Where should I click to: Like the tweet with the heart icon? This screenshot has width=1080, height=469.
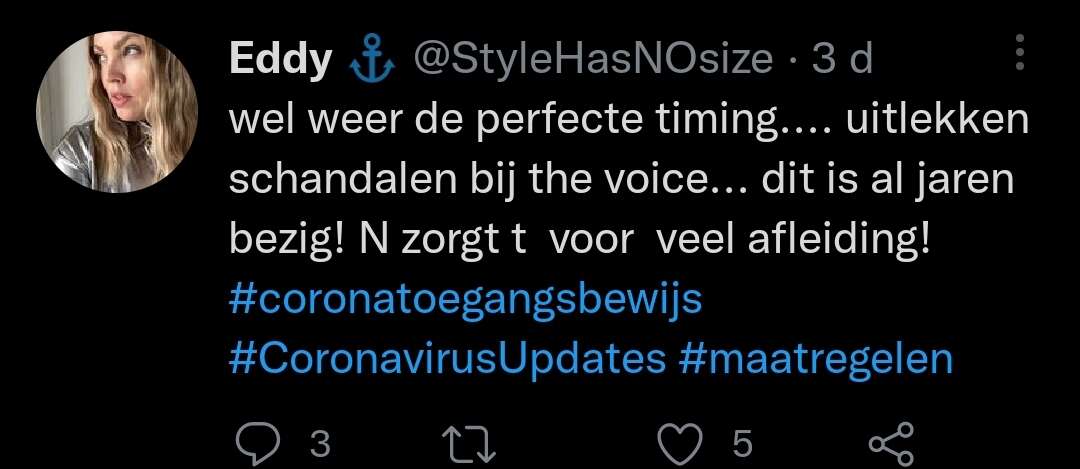[x=679, y=444]
